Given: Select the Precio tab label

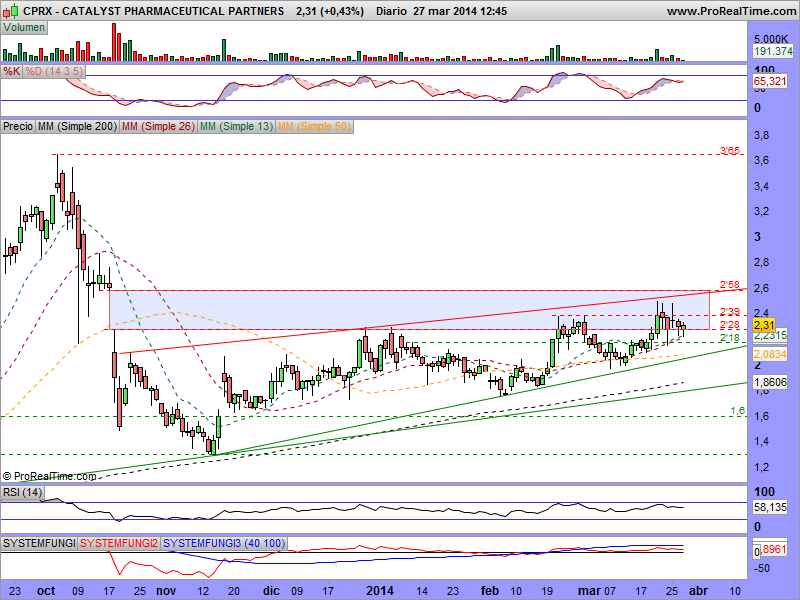Looking at the screenshot, I should 18,127.
